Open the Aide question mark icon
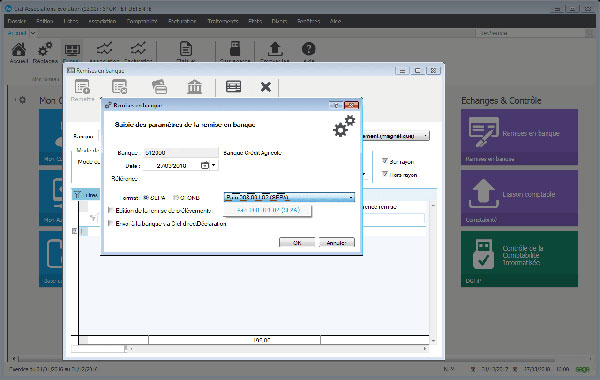 point(308,49)
